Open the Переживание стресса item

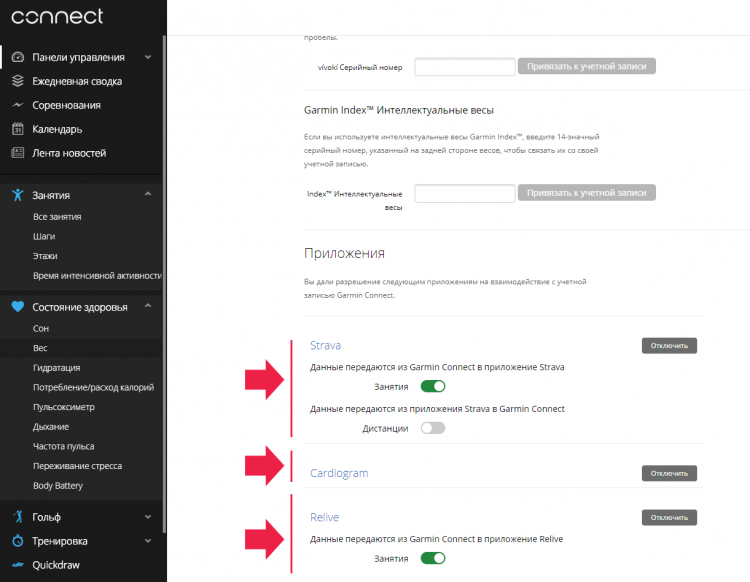point(77,466)
